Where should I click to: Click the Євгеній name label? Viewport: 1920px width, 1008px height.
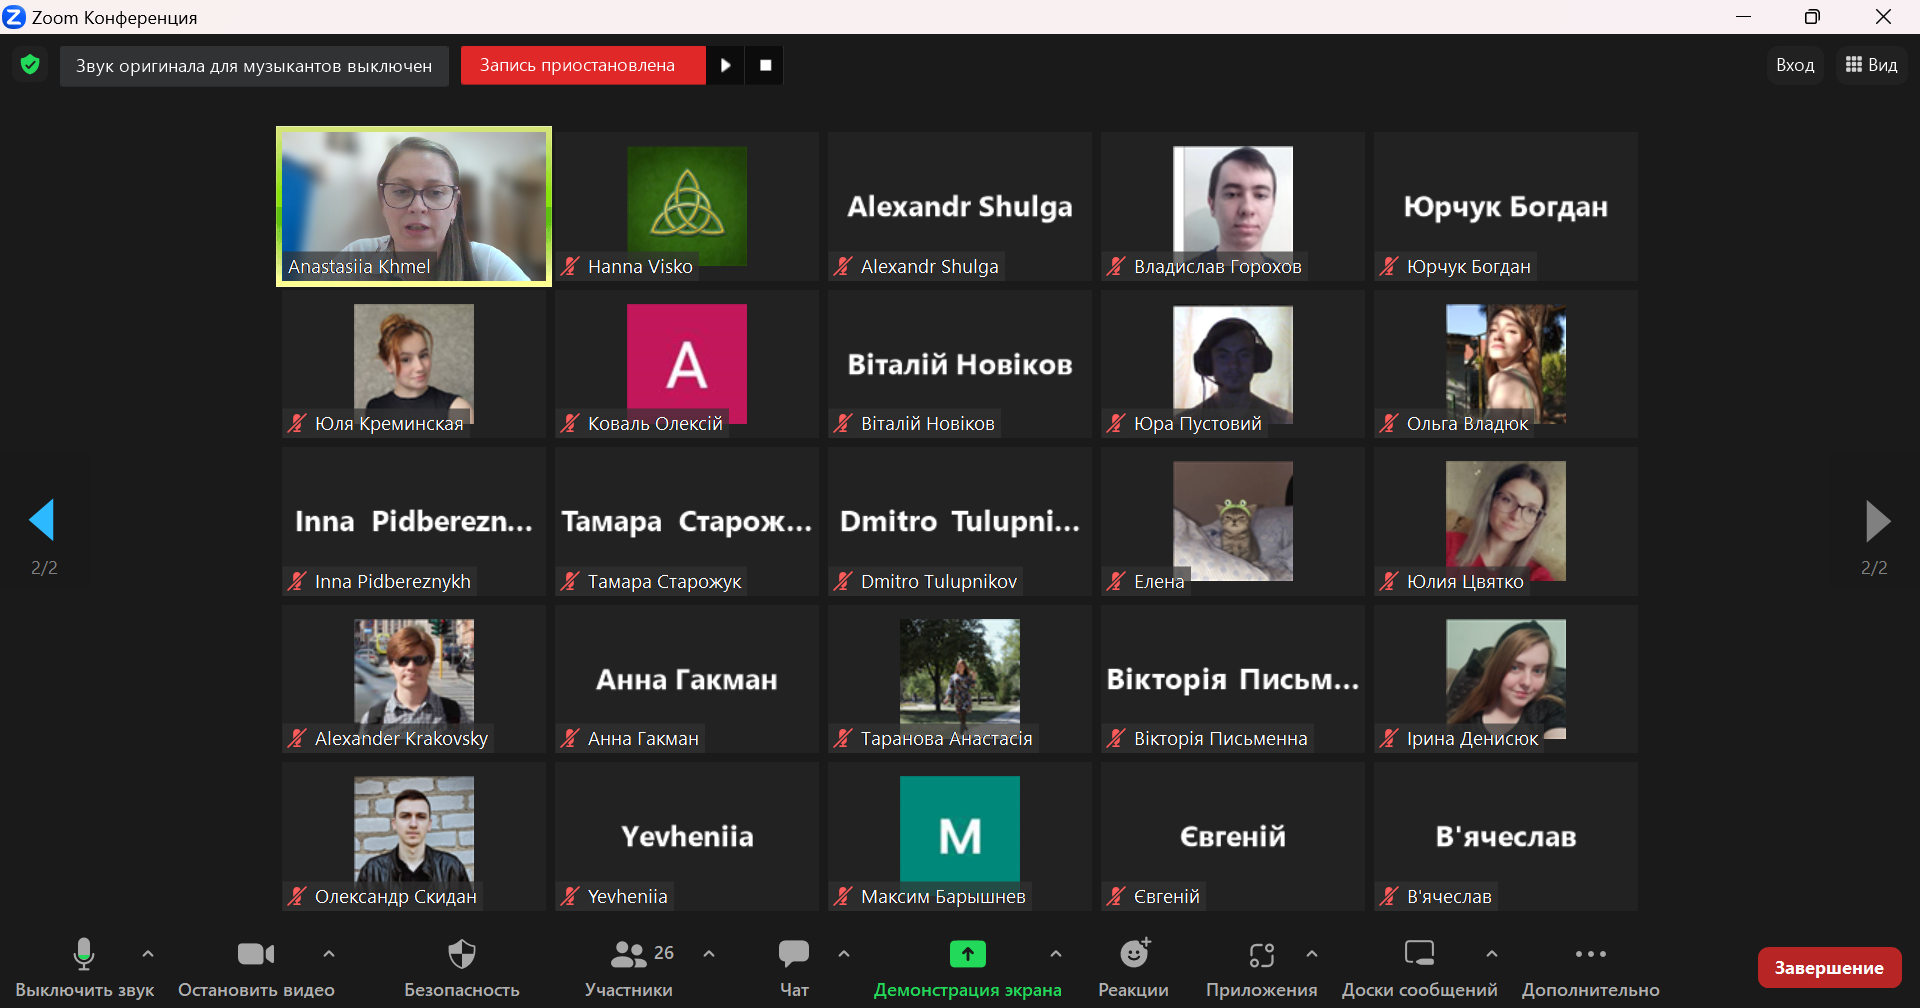coord(1166,896)
